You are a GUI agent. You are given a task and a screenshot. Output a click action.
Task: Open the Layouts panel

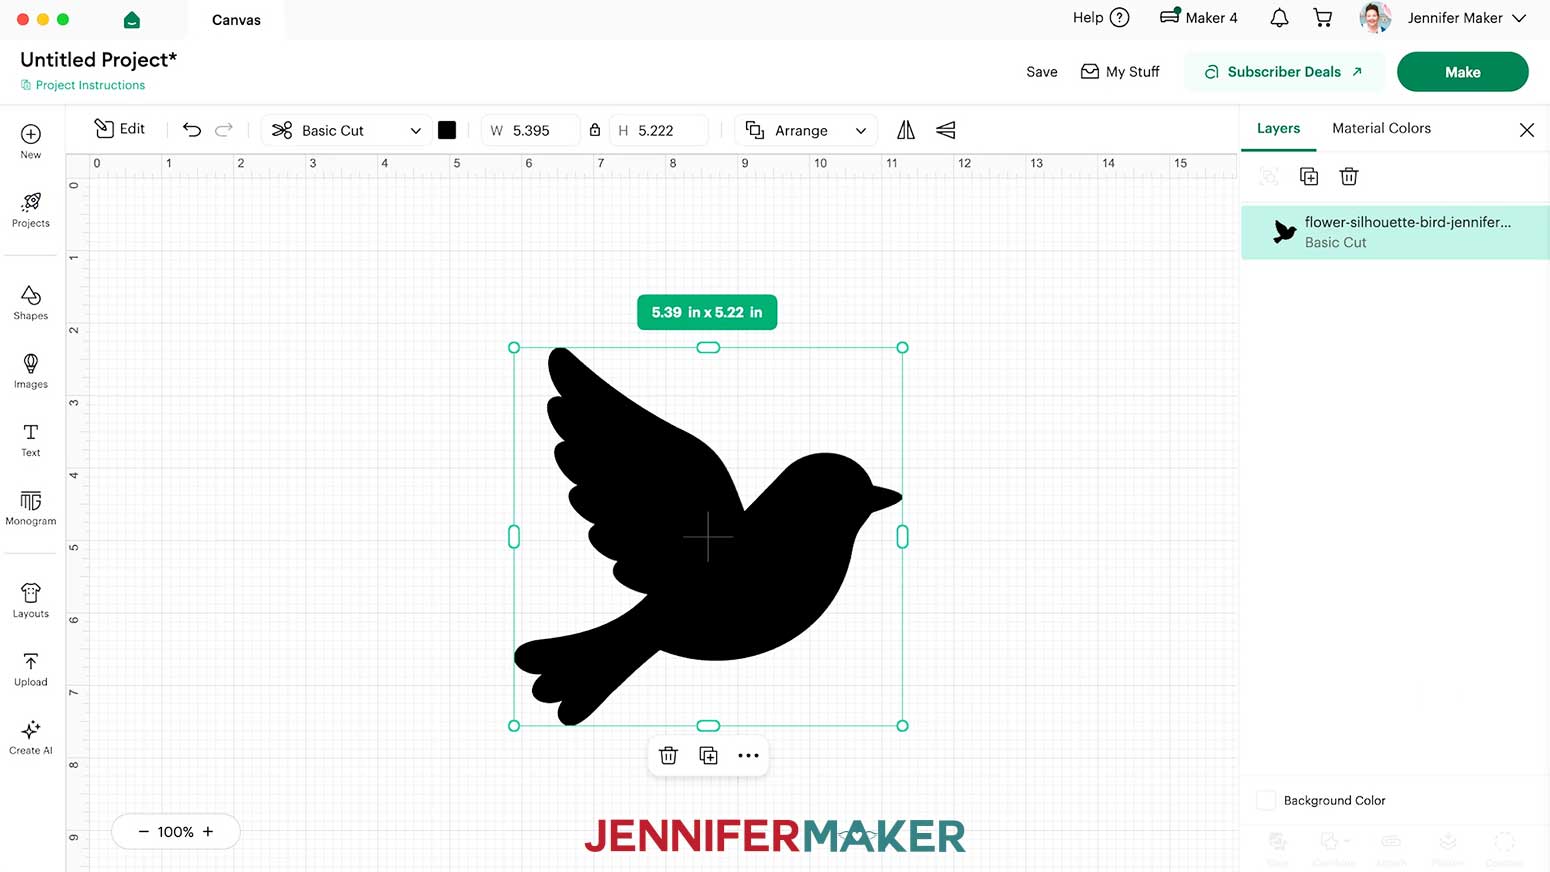(x=31, y=600)
